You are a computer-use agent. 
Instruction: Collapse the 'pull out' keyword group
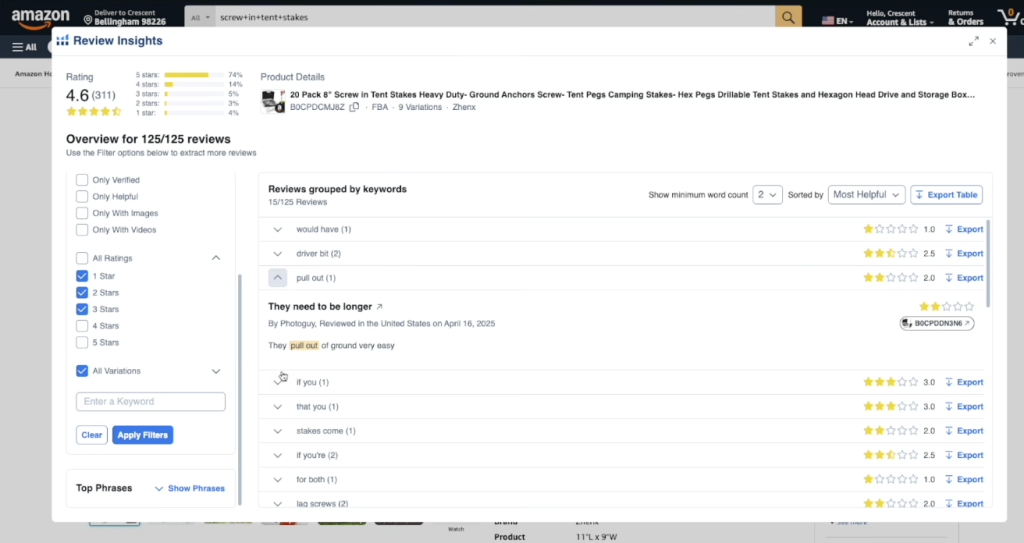[278, 278]
